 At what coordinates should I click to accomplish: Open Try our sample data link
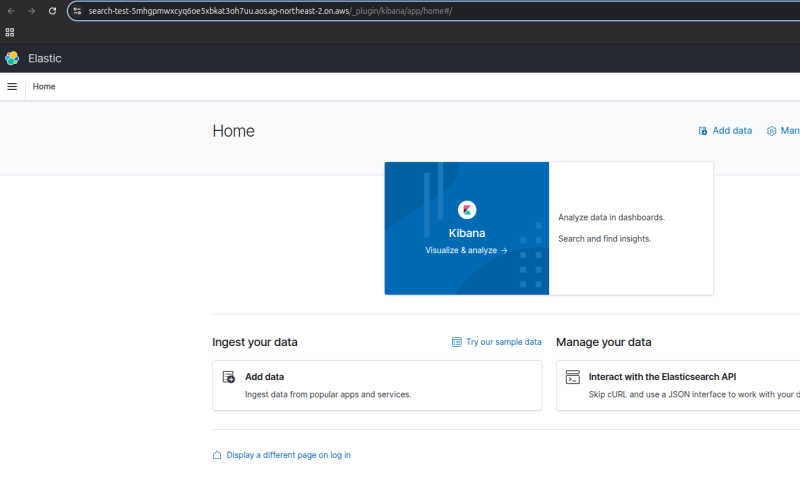pyautogui.click(x=503, y=342)
